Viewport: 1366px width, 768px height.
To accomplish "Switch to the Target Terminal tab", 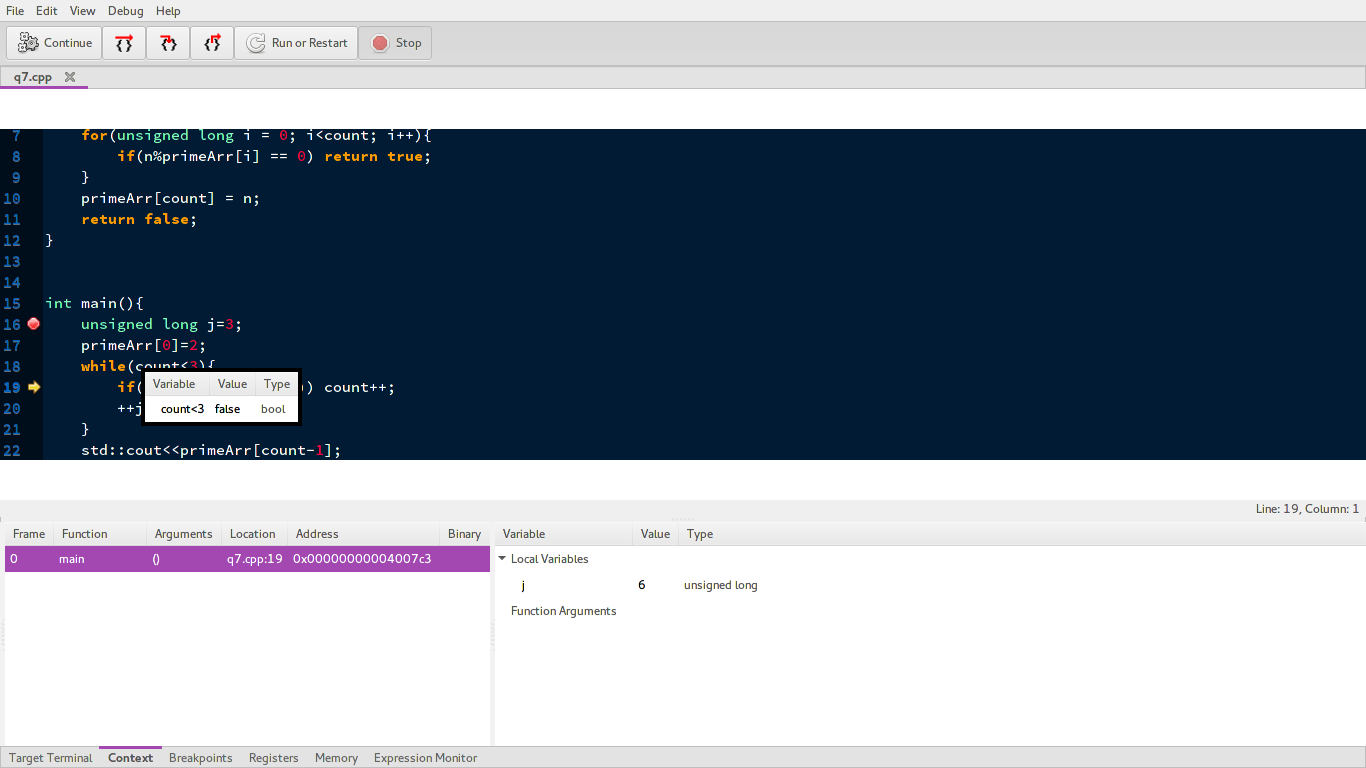I will [x=51, y=758].
